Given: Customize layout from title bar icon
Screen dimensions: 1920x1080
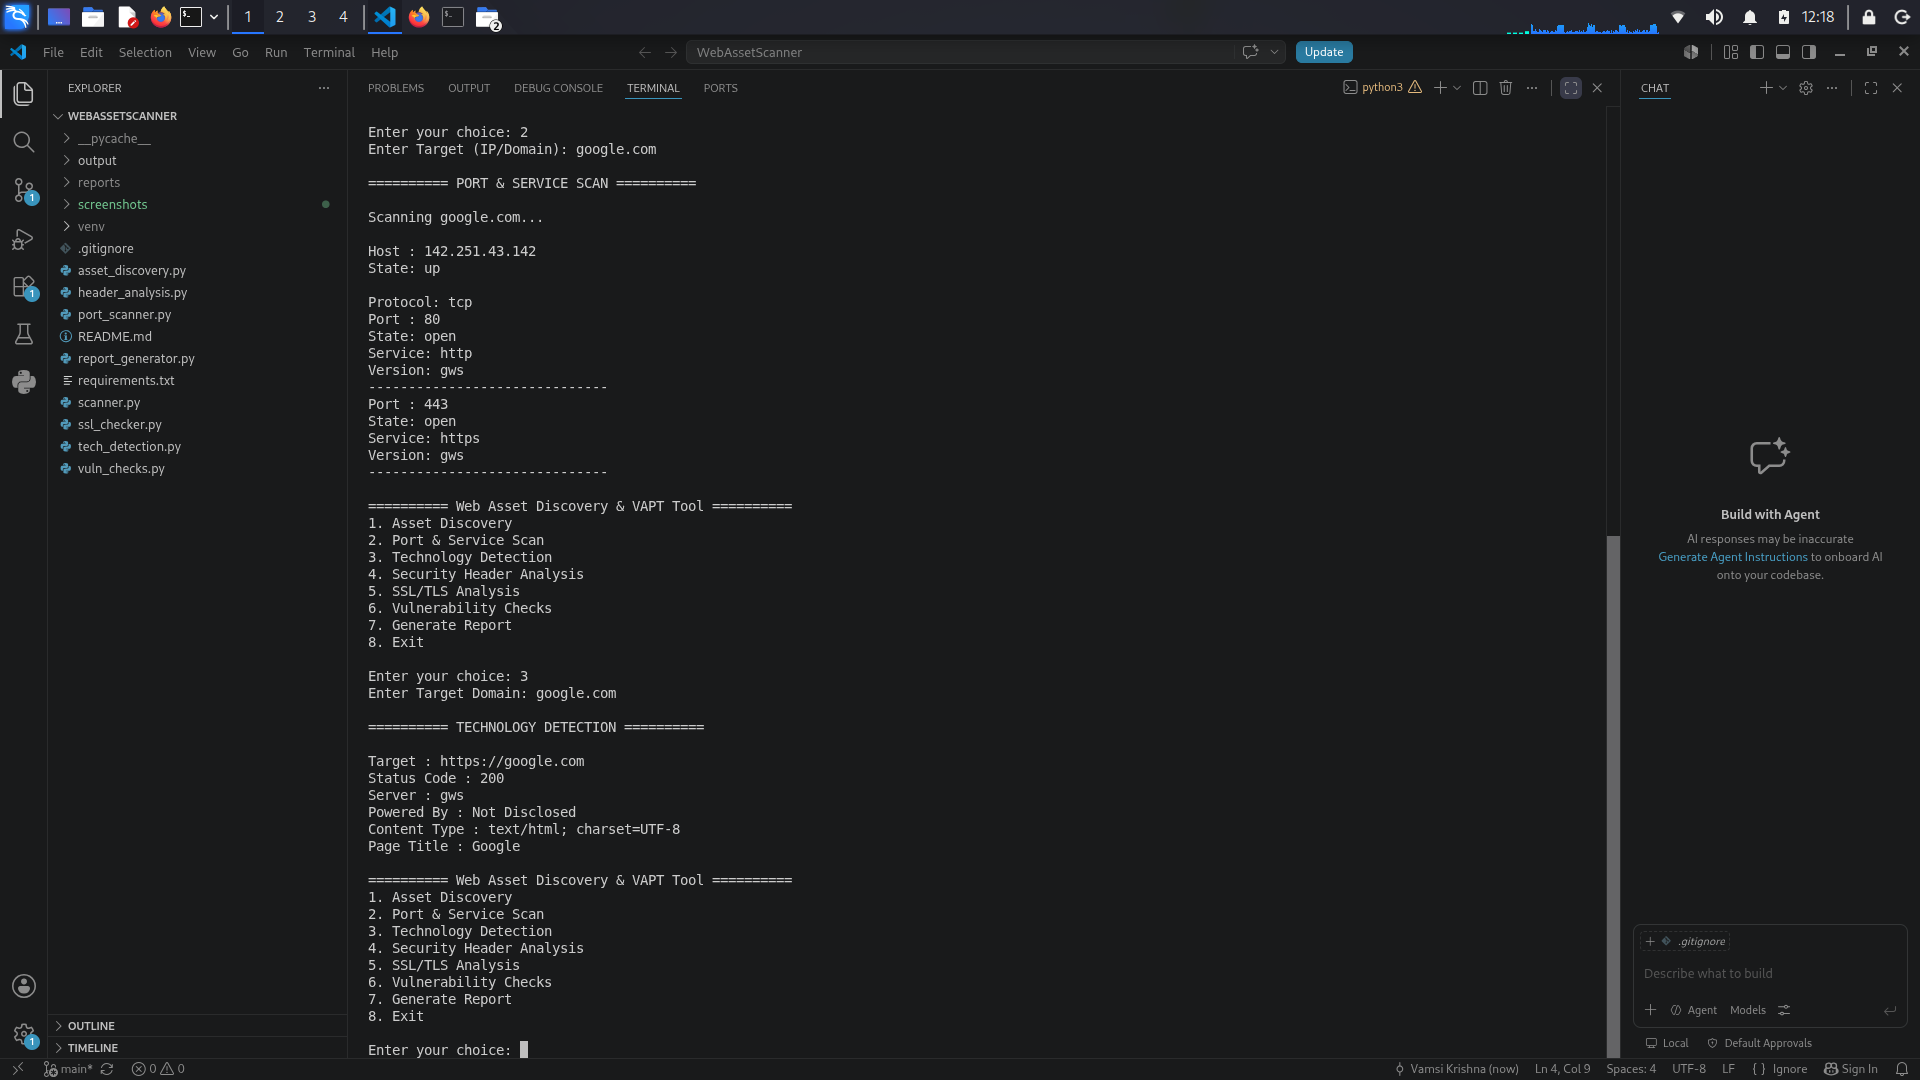Looking at the screenshot, I should pyautogui.click(x=1731, y=52).
